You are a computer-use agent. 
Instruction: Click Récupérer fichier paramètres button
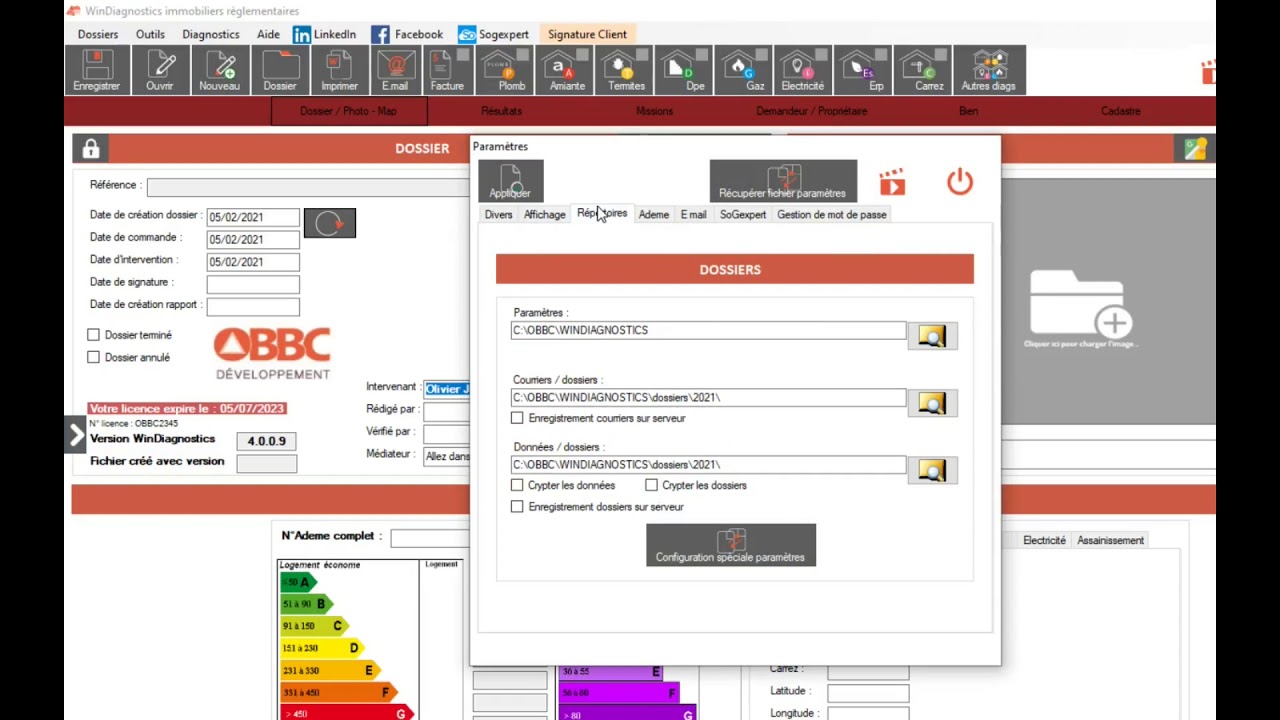[x=783, y=181]
